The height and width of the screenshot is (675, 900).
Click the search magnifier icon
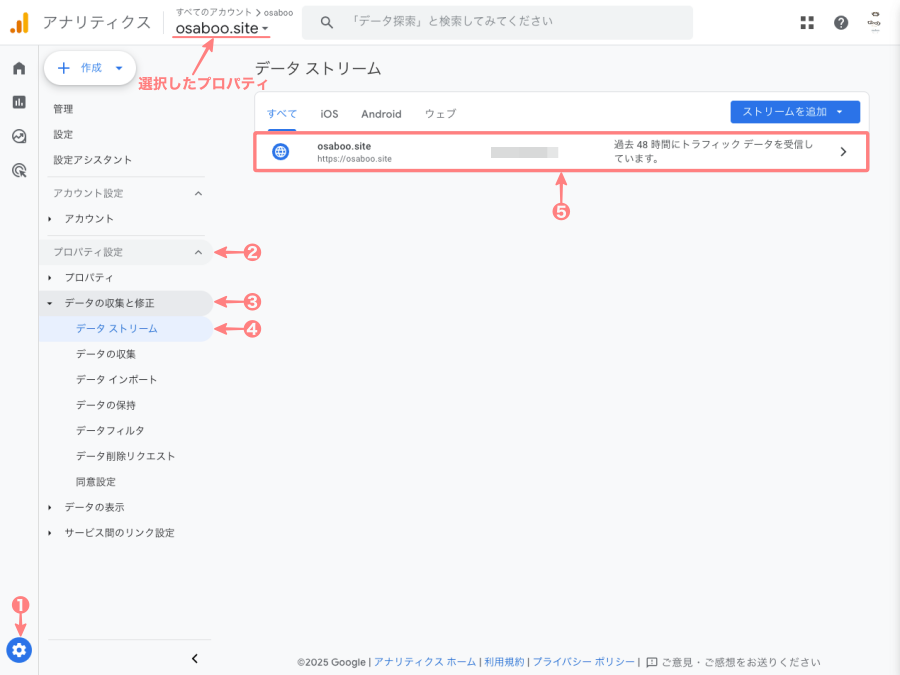pyautogui.click(x=327, y=22)
